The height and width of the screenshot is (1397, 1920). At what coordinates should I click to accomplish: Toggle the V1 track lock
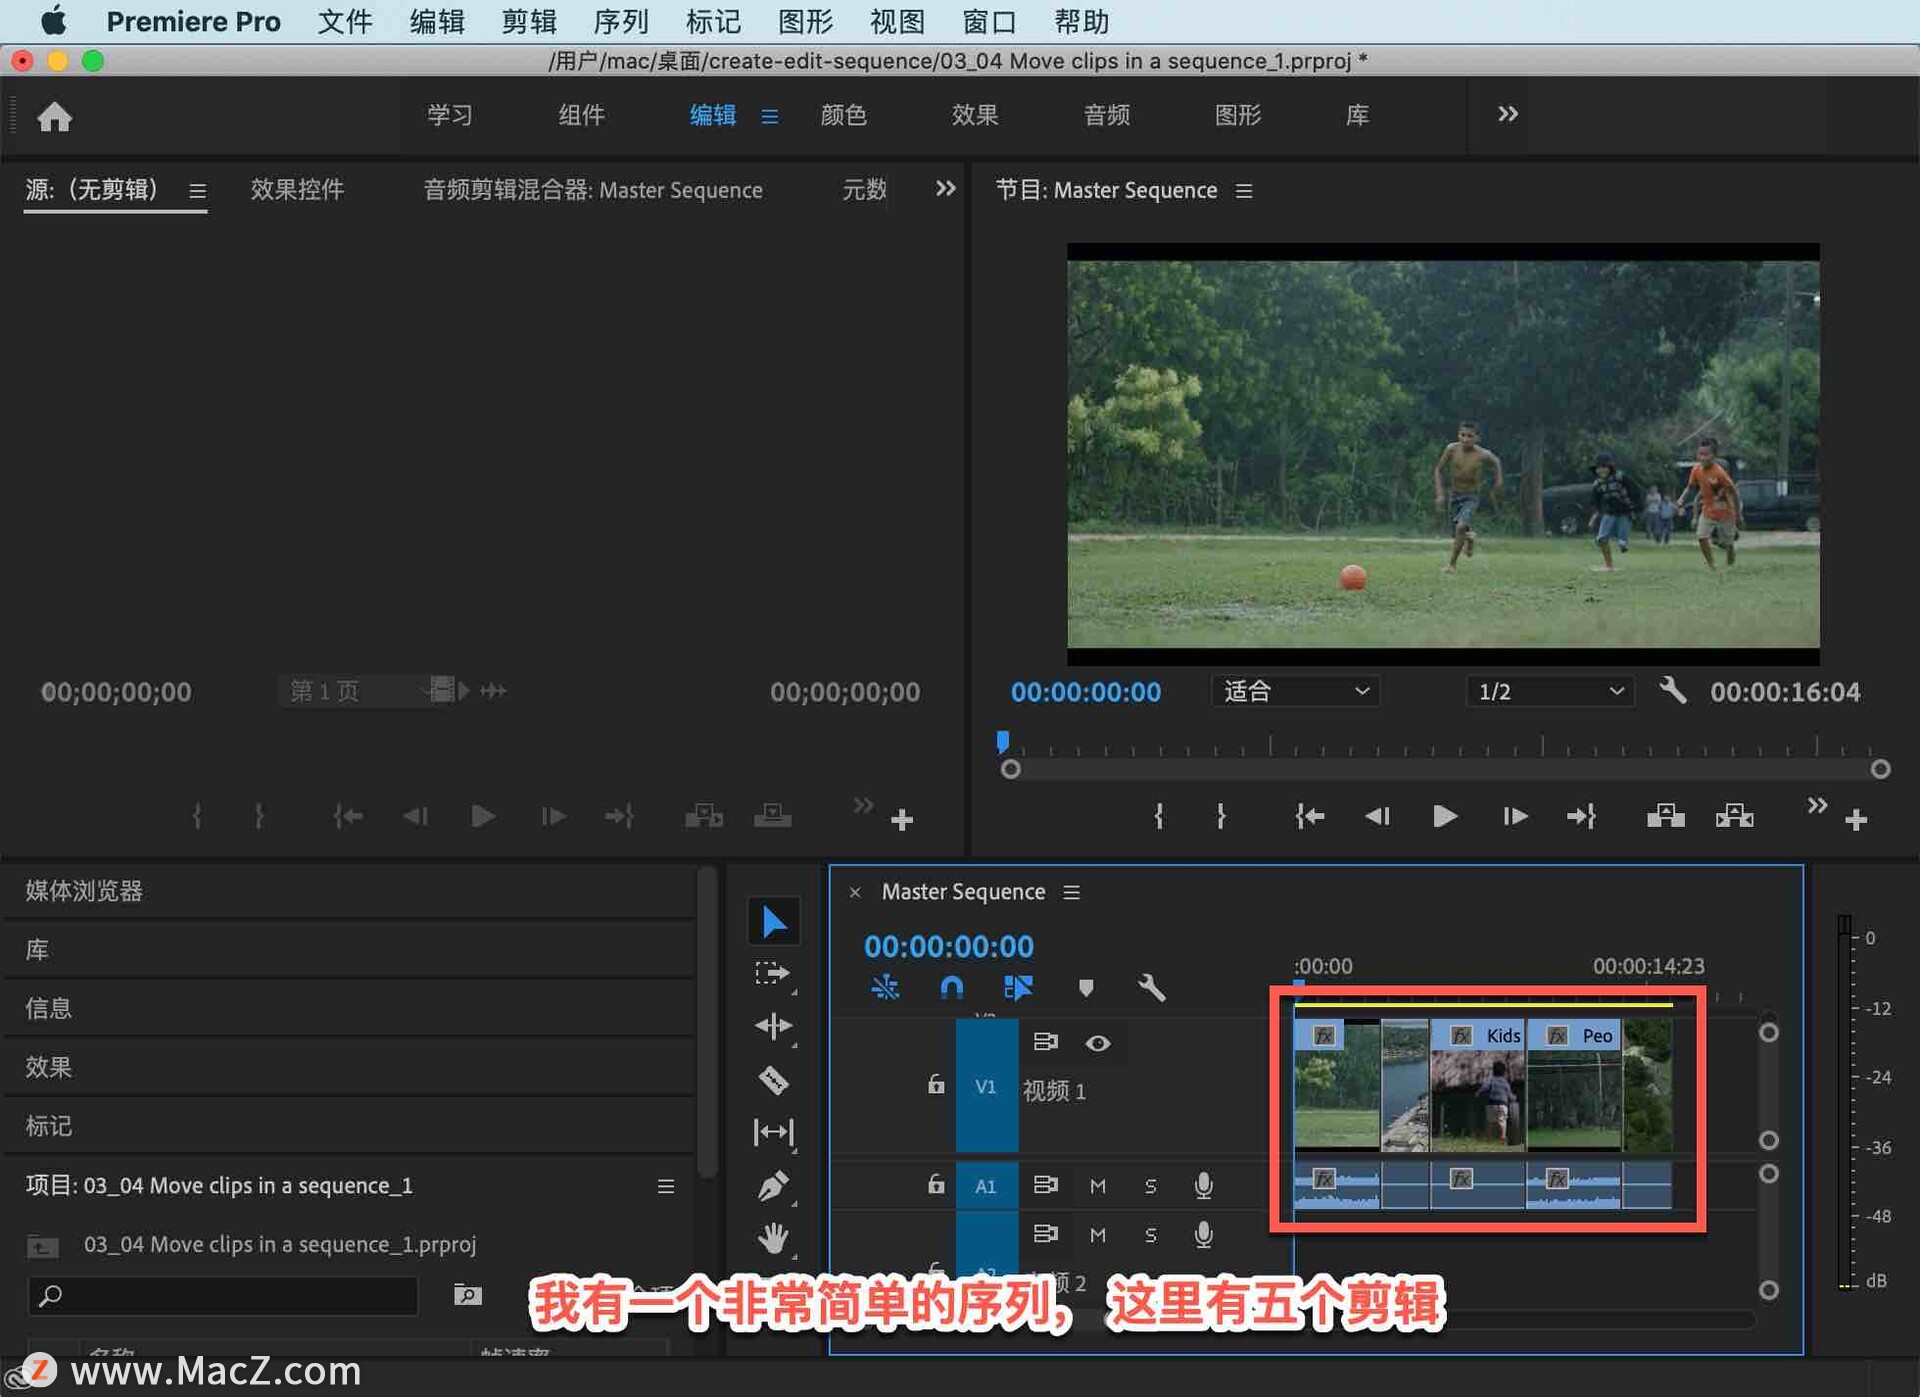coord(935,1084)
